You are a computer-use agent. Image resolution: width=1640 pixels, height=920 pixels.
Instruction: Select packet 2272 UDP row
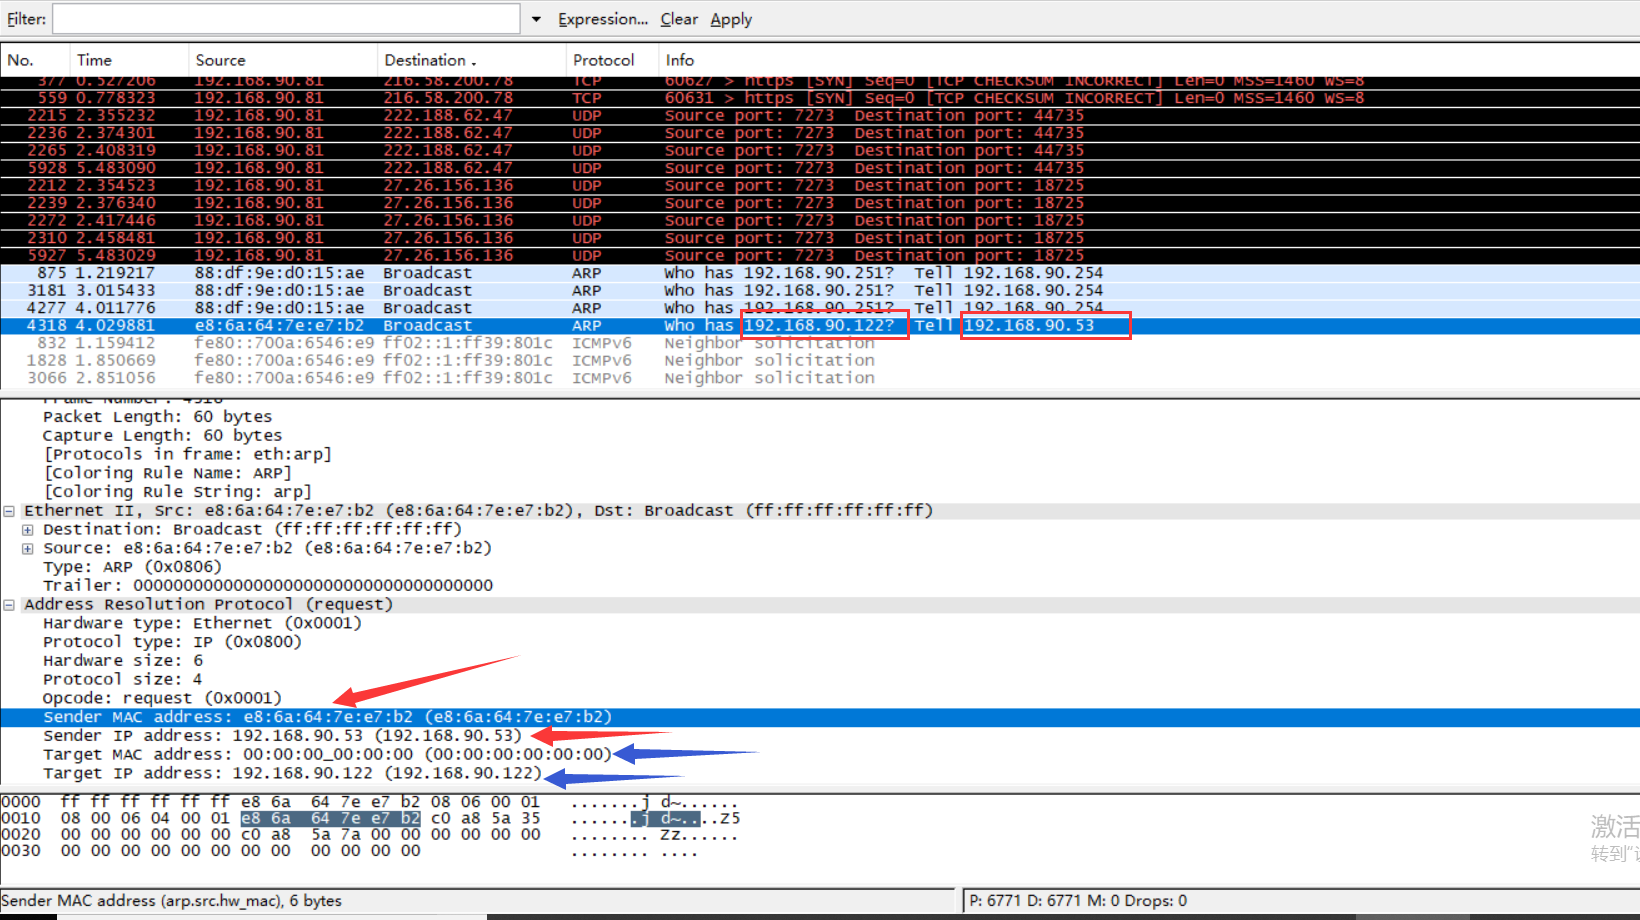820,221
